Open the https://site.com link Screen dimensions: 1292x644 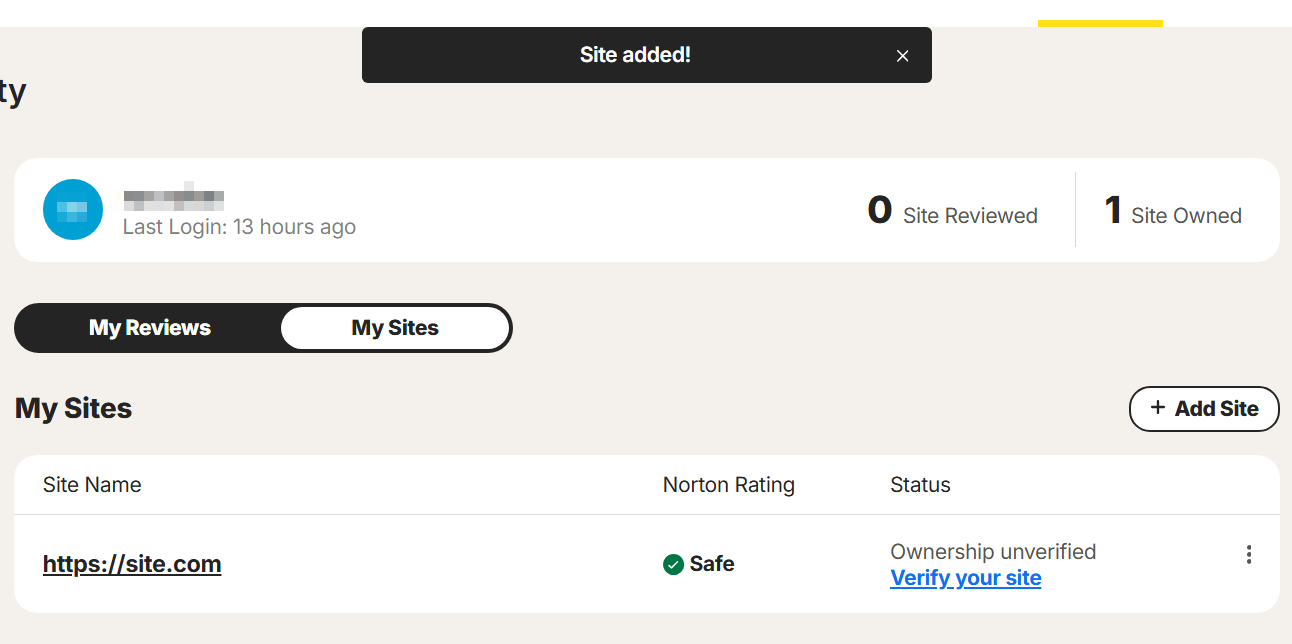pyautogui.click(x=132, y=564)
